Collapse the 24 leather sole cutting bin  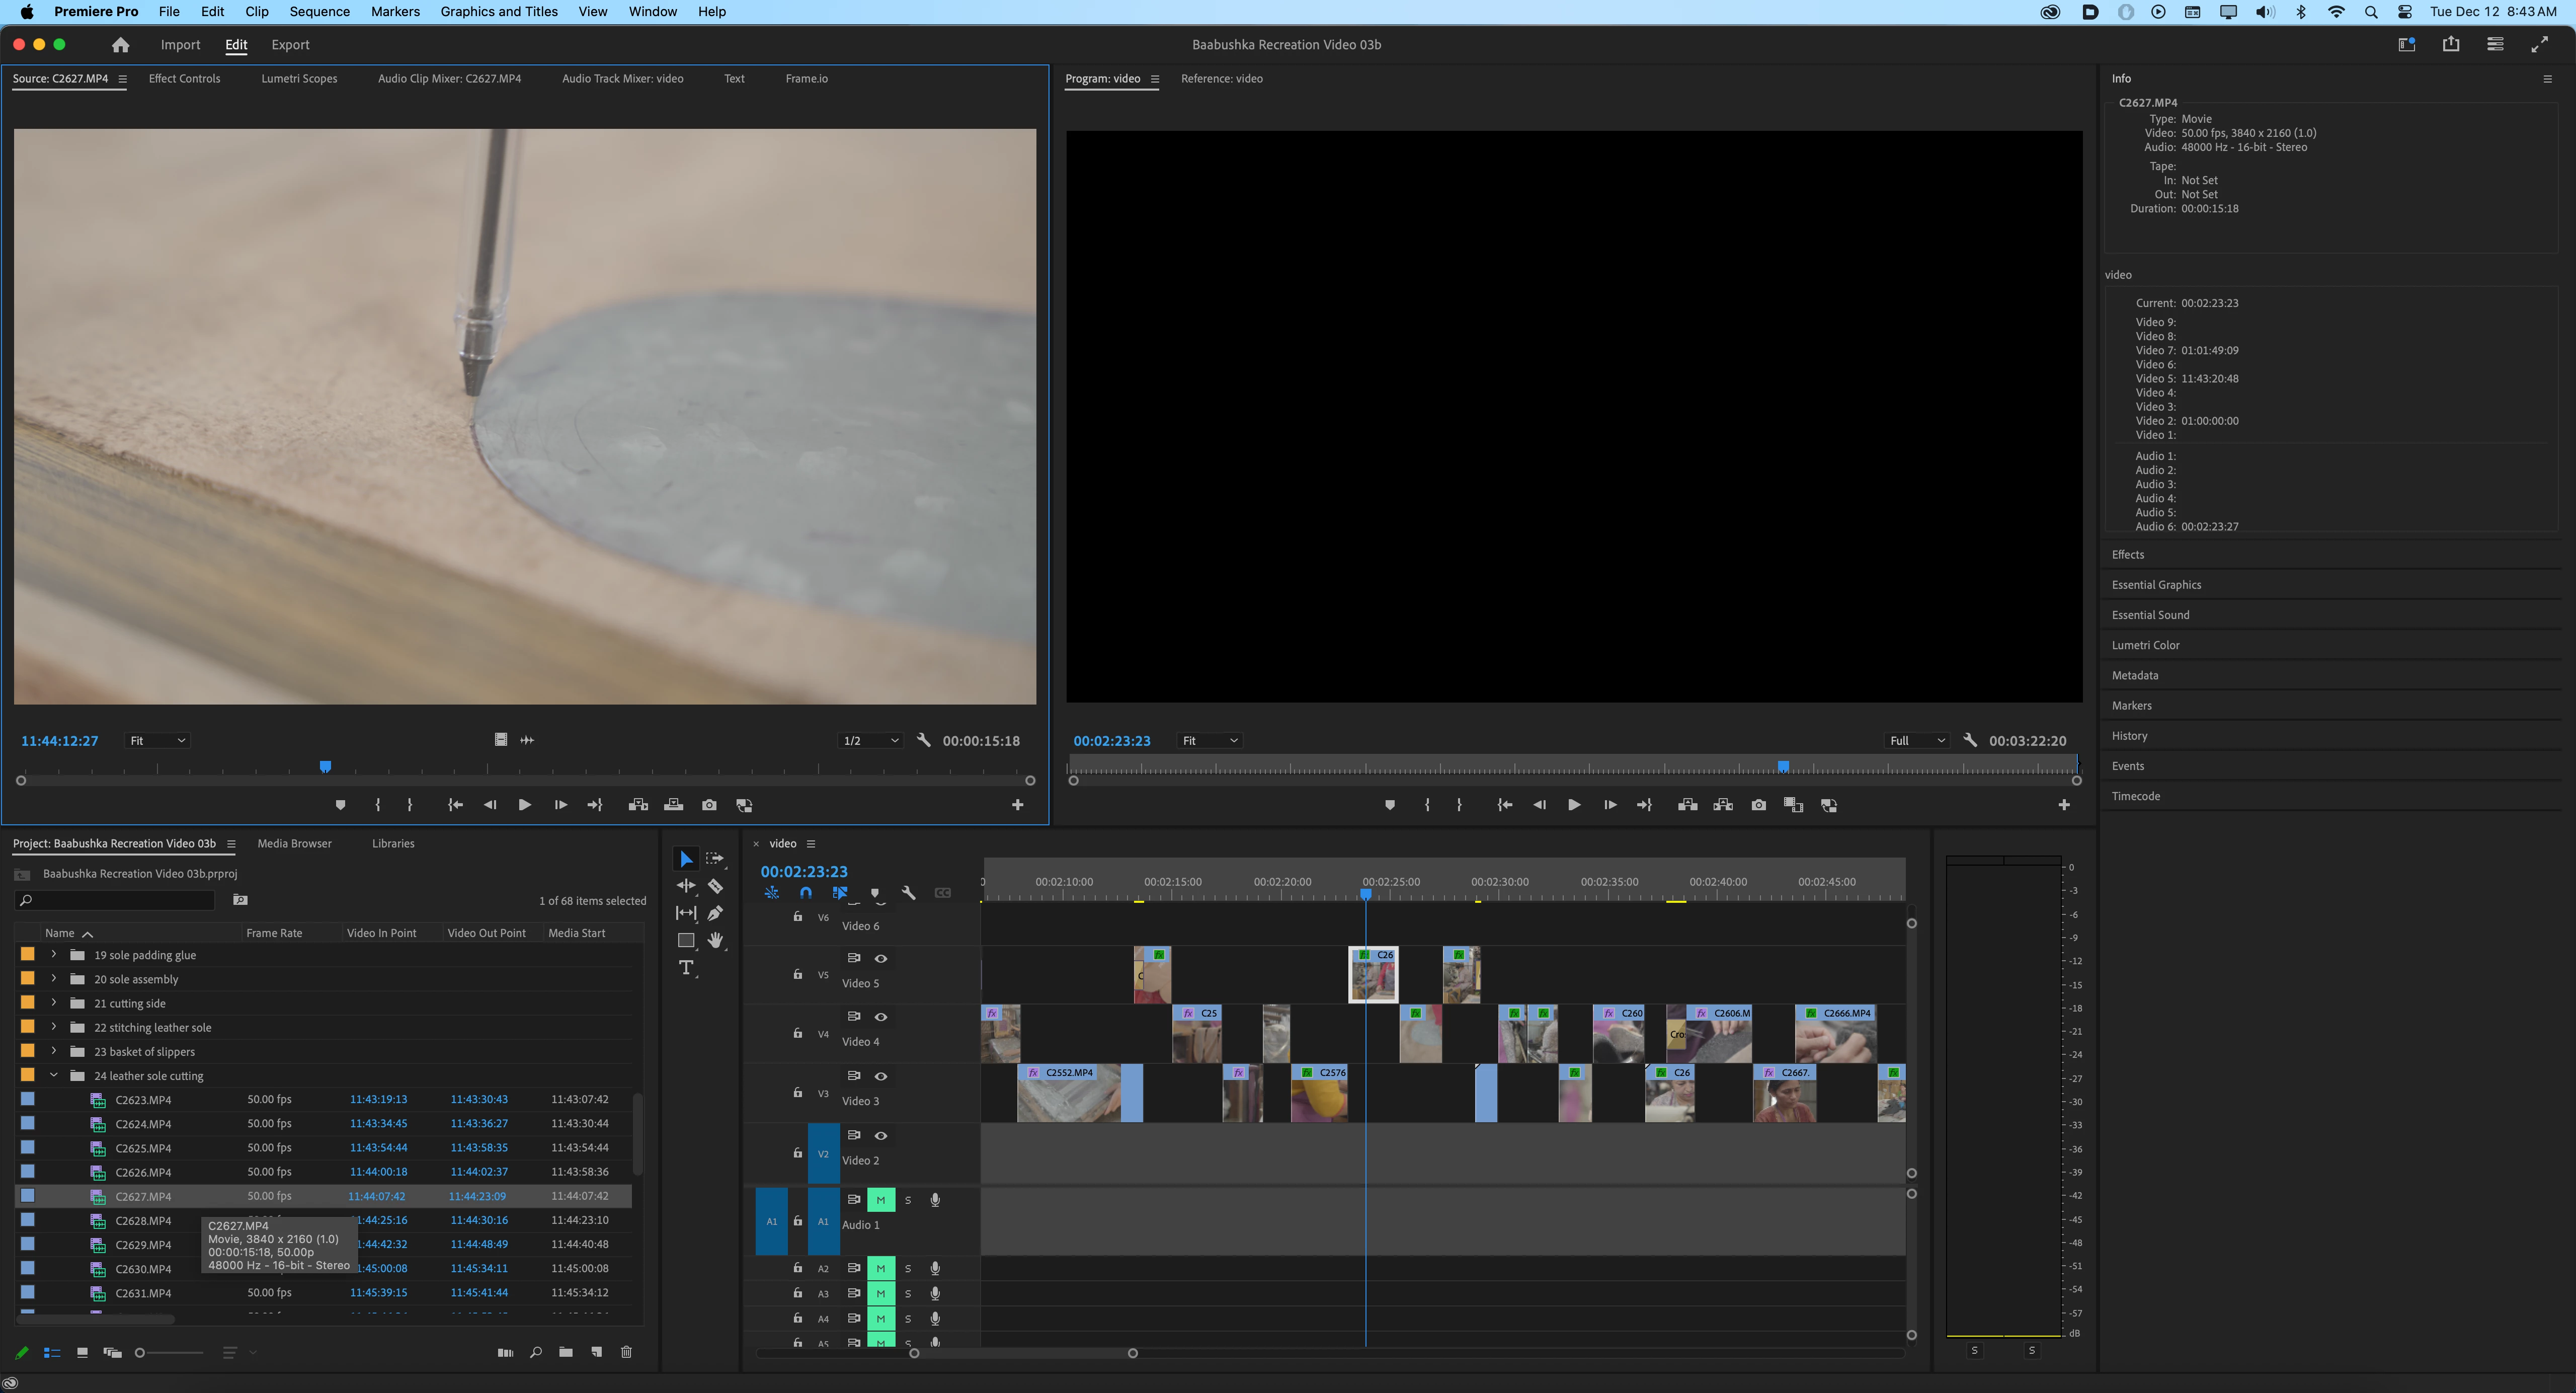click(54, 1076)
